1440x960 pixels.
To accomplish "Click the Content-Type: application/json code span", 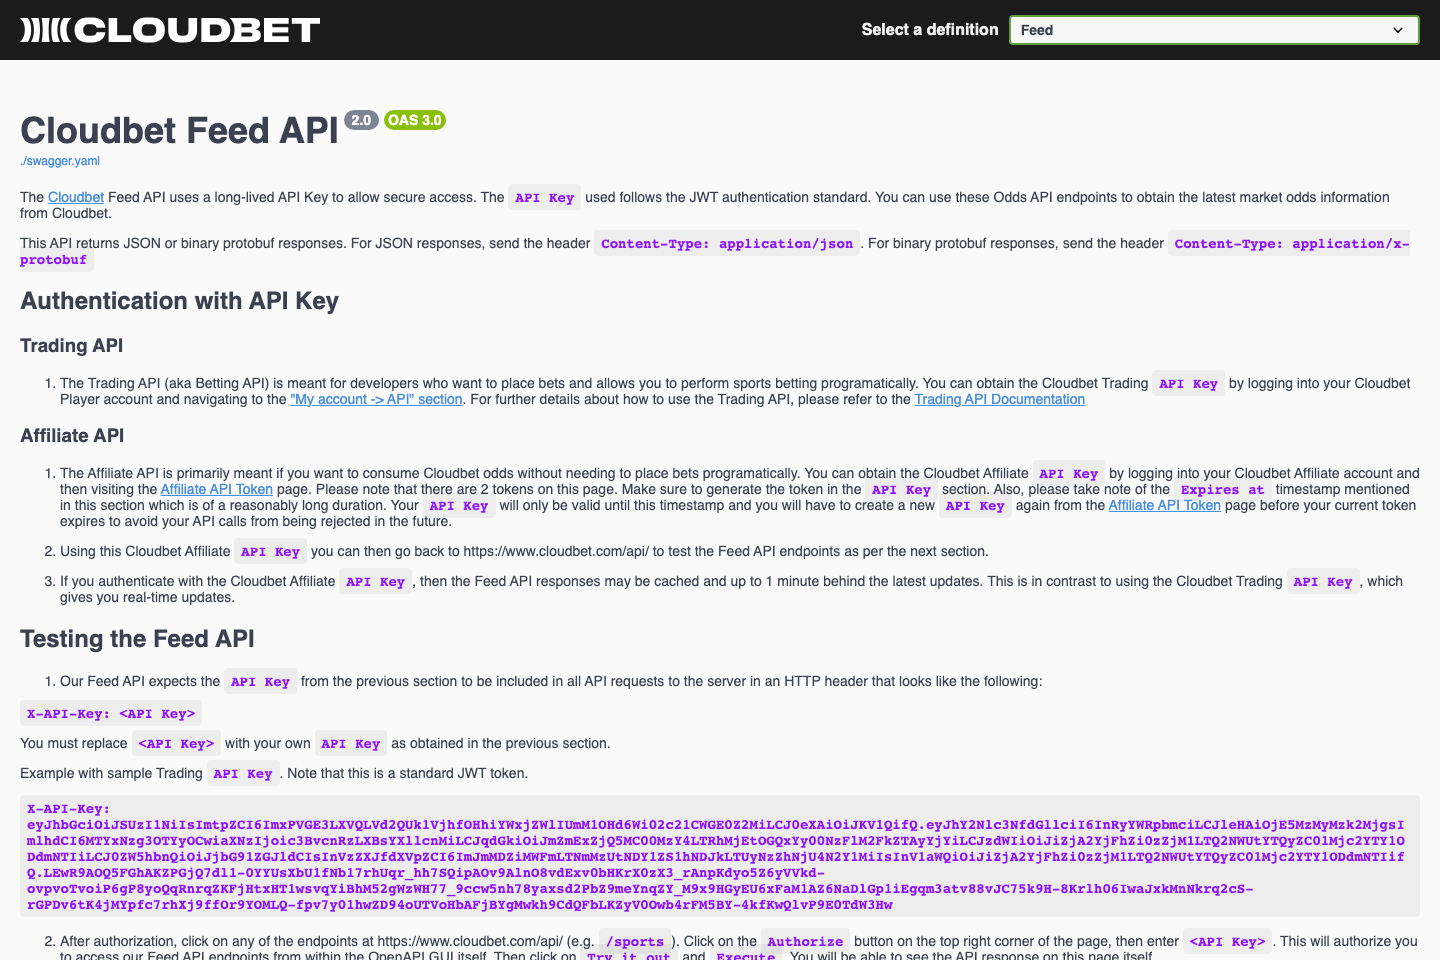I will point(726,243).
